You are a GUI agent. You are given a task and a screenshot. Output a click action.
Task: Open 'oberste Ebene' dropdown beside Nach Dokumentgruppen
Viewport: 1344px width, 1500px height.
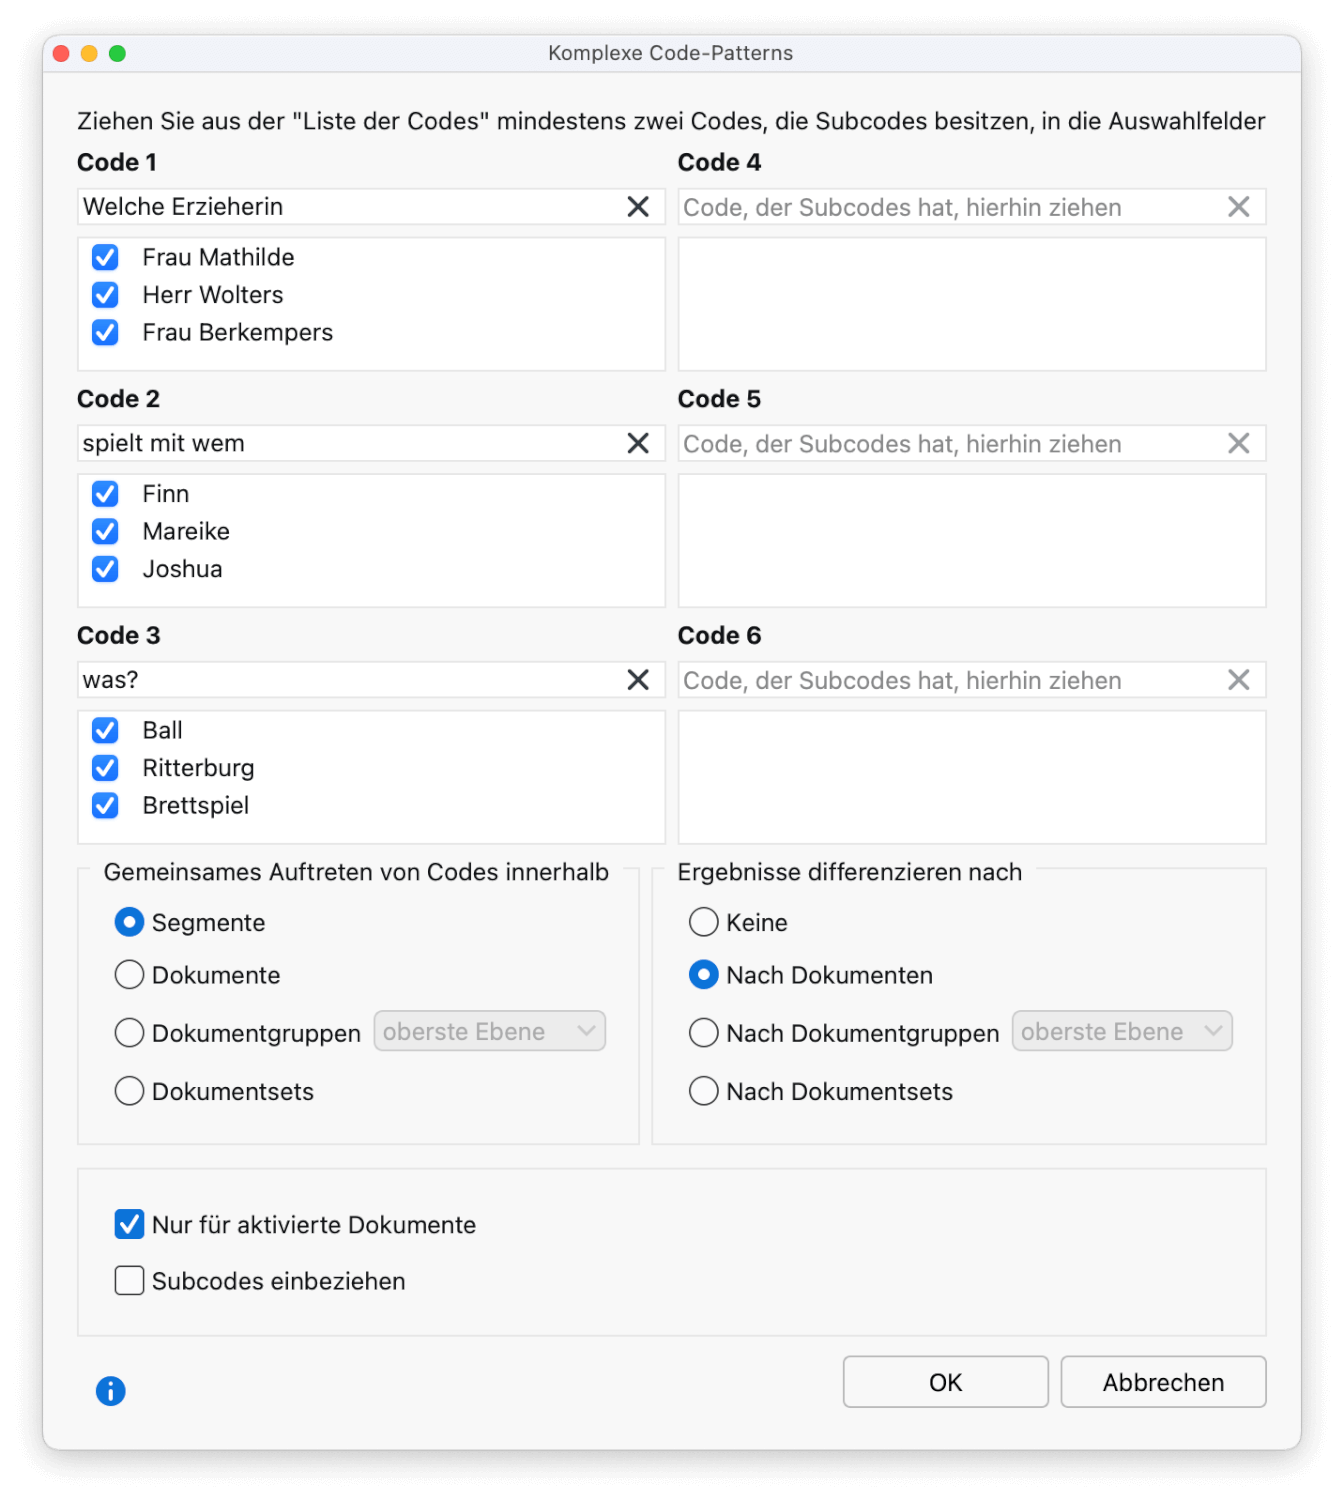point(1122,1032)
